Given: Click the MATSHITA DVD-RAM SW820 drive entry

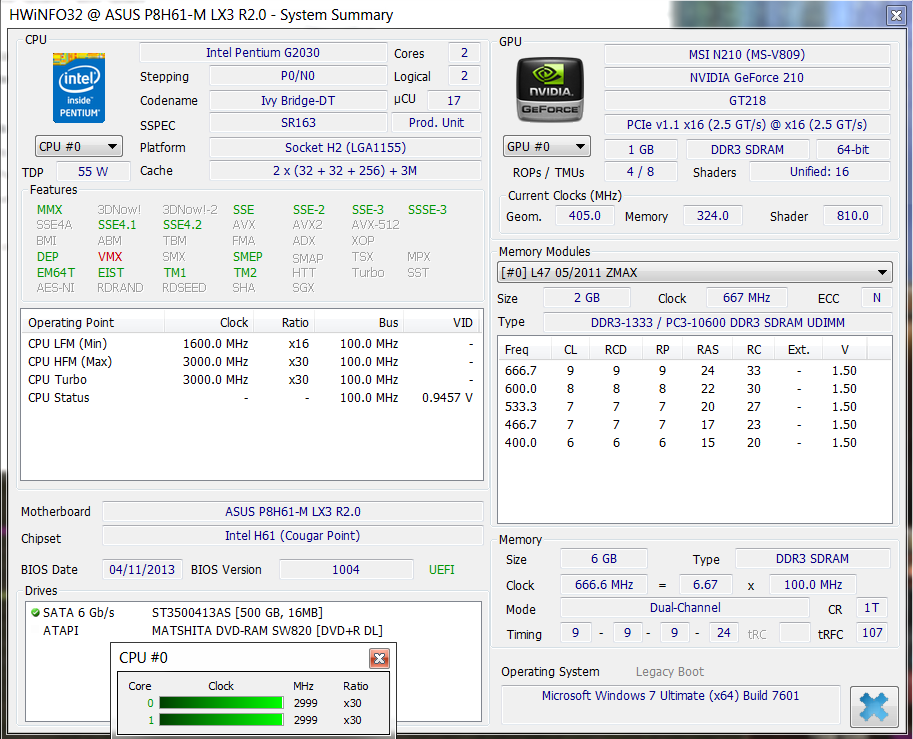Looking at the screenshot, I should point(267,631).
